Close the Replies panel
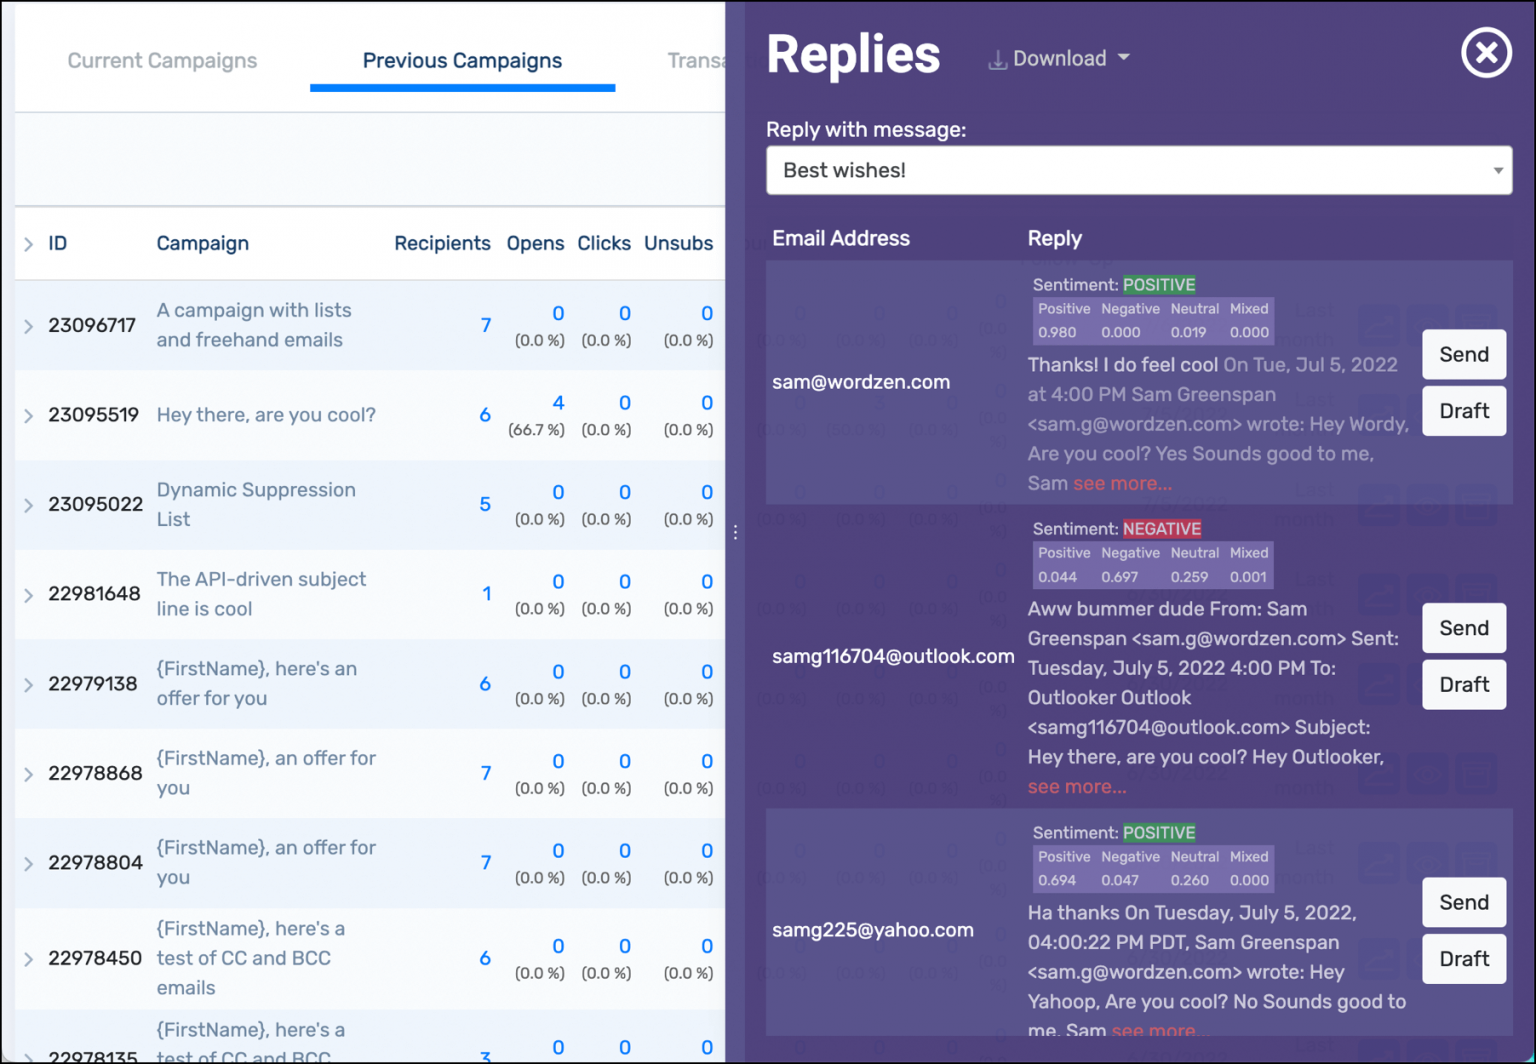This screenshot has height=1064, width=1536. click(1486, 53)
